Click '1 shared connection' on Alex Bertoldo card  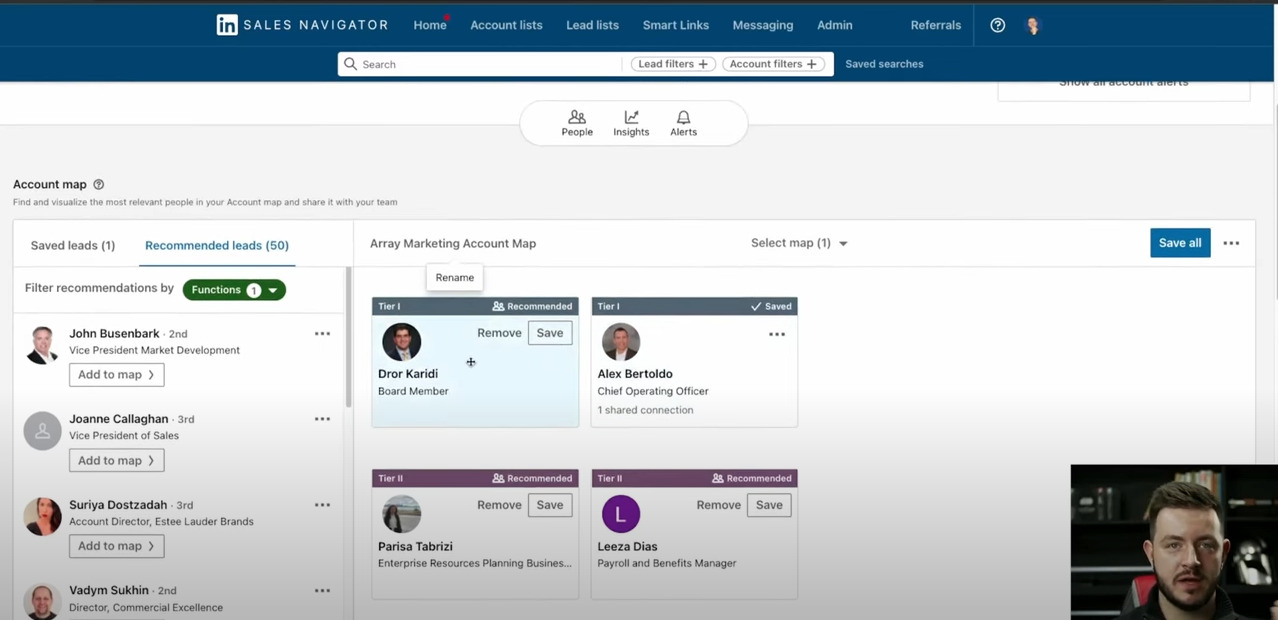[x=645, y=410]
